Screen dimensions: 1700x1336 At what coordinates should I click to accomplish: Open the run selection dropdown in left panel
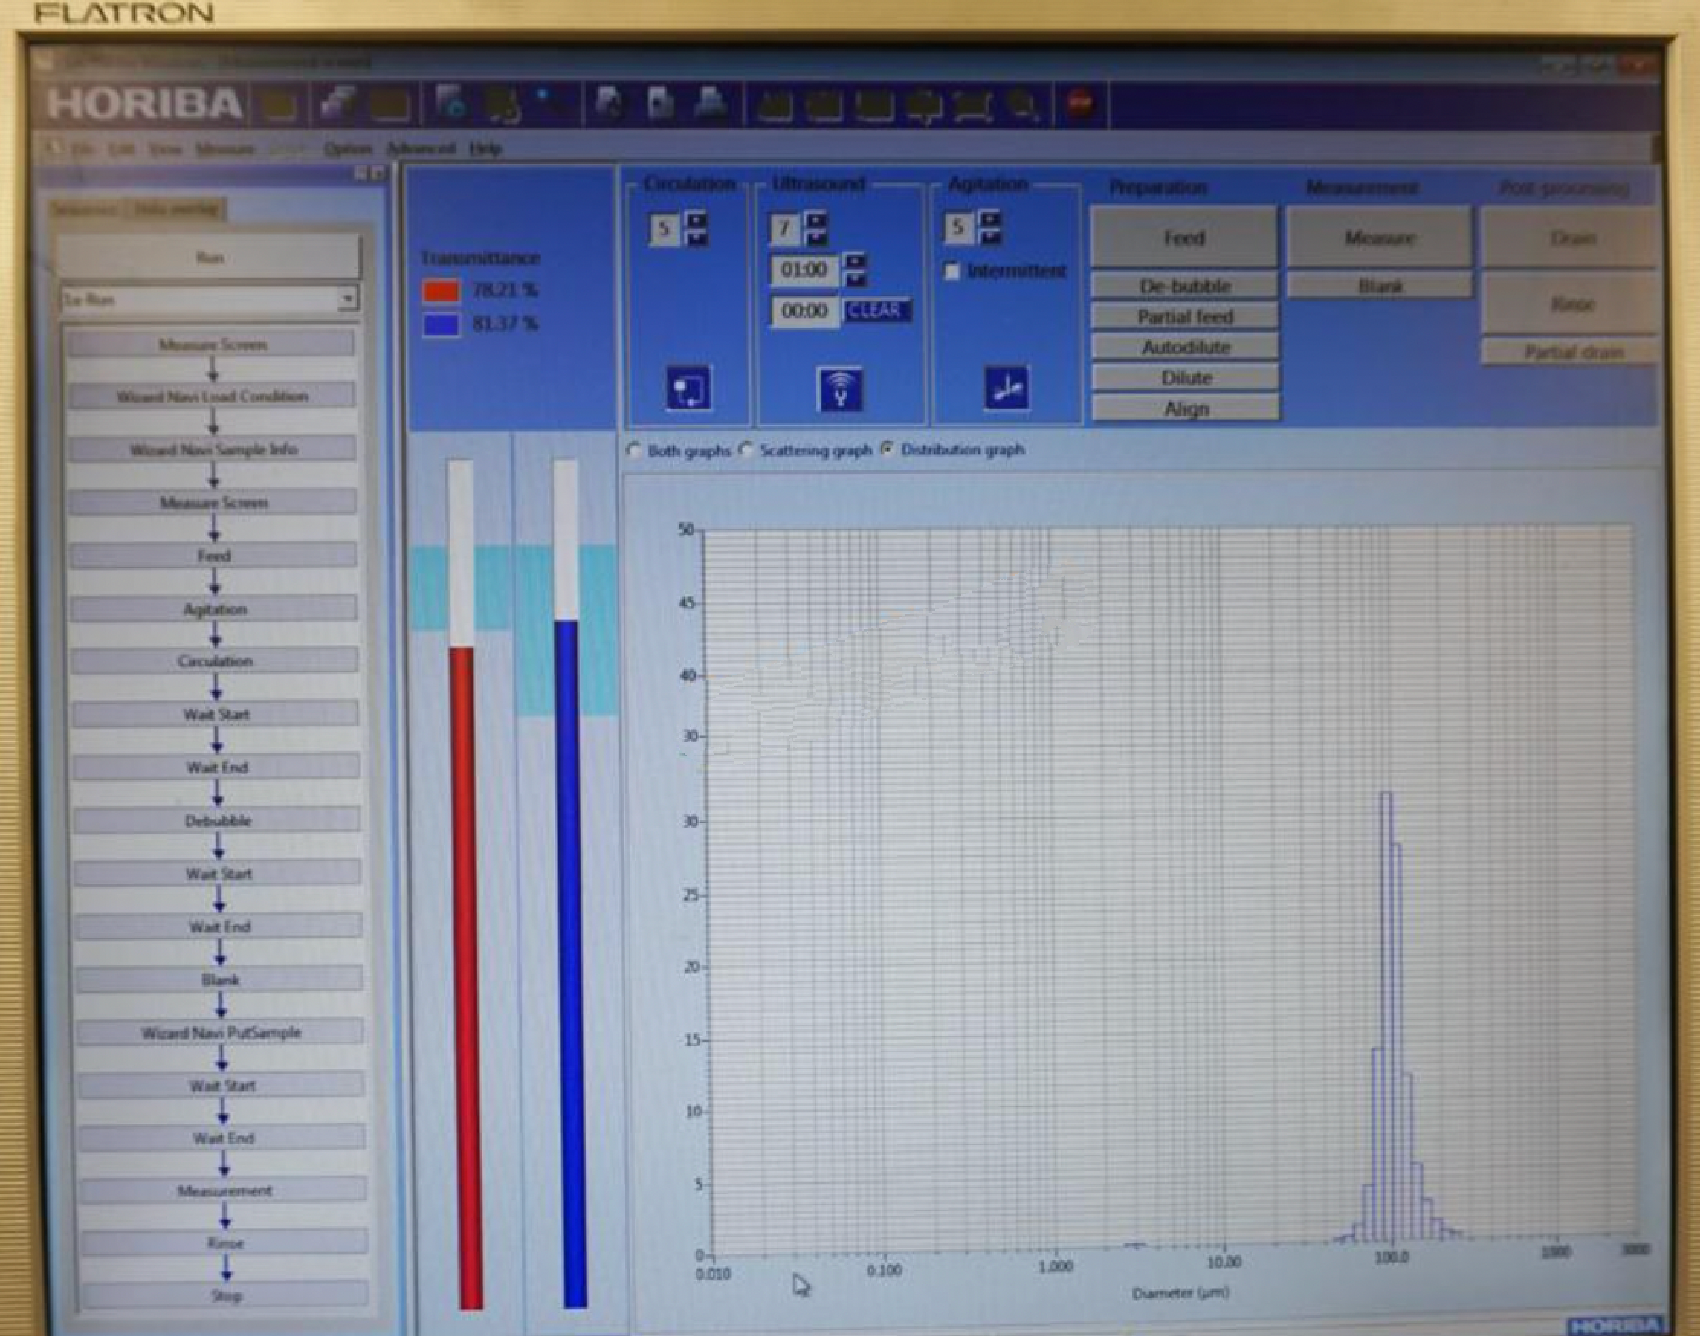[348, 298]
